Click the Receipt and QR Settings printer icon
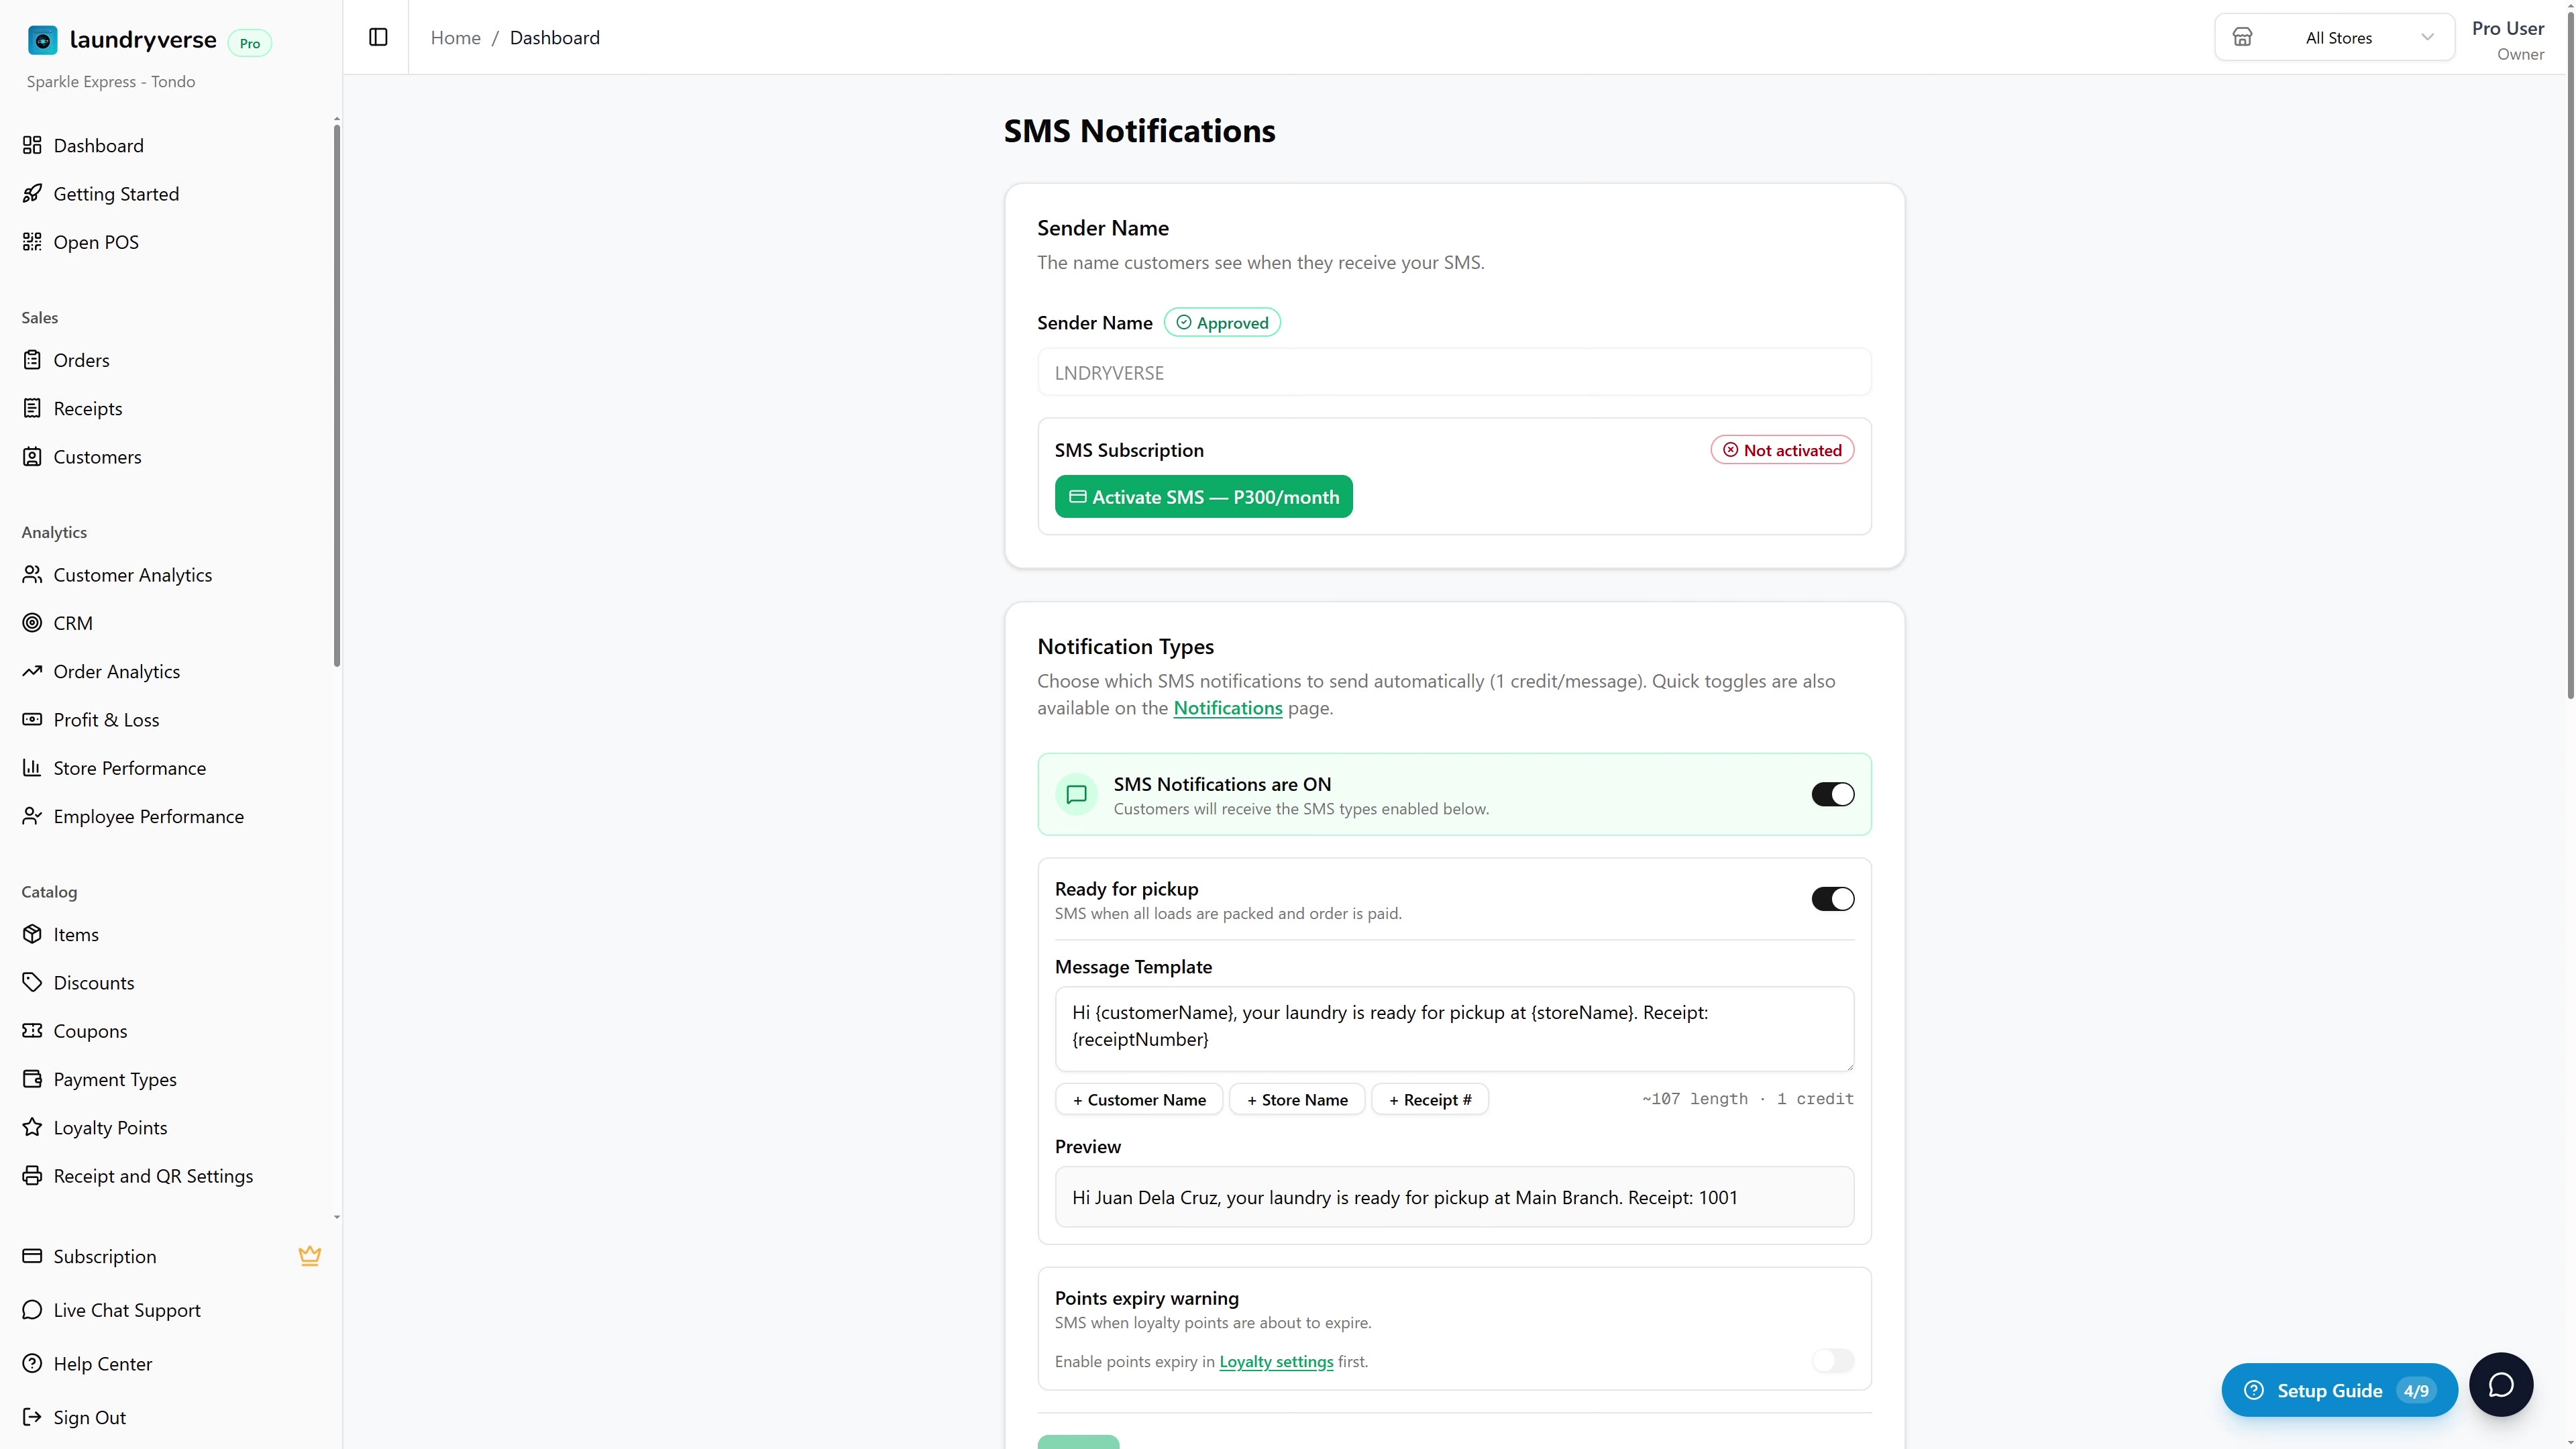The width and height of the screenshot is (2576, 1449). pyautogui.click(x=32, y=1175)
